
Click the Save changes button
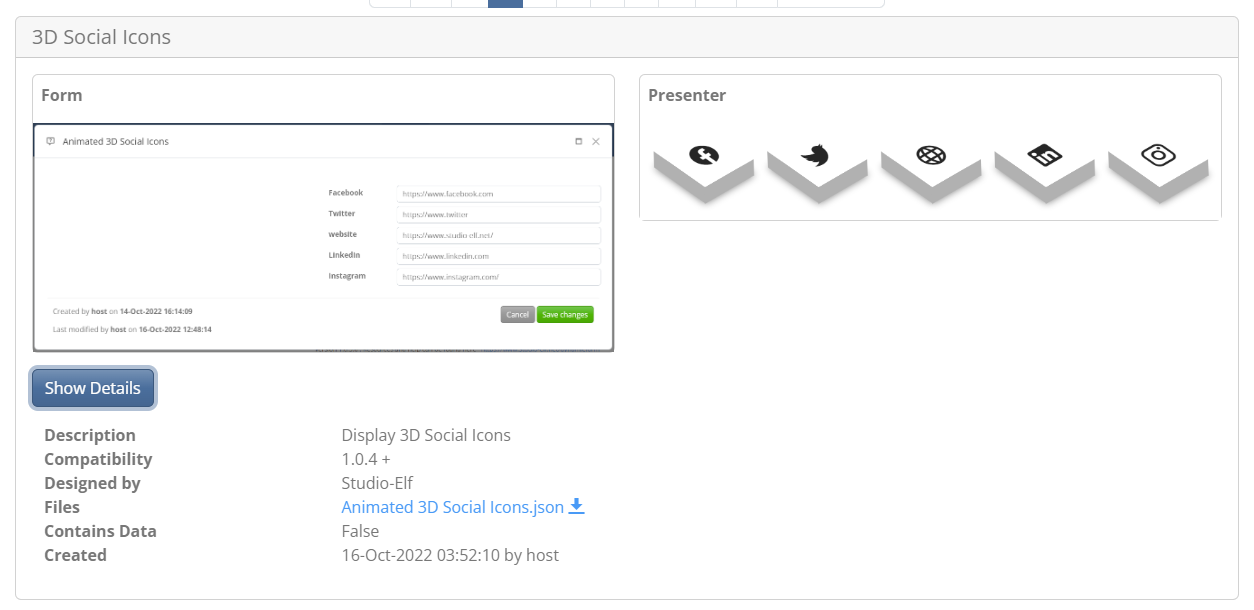(x=565, y=314)
